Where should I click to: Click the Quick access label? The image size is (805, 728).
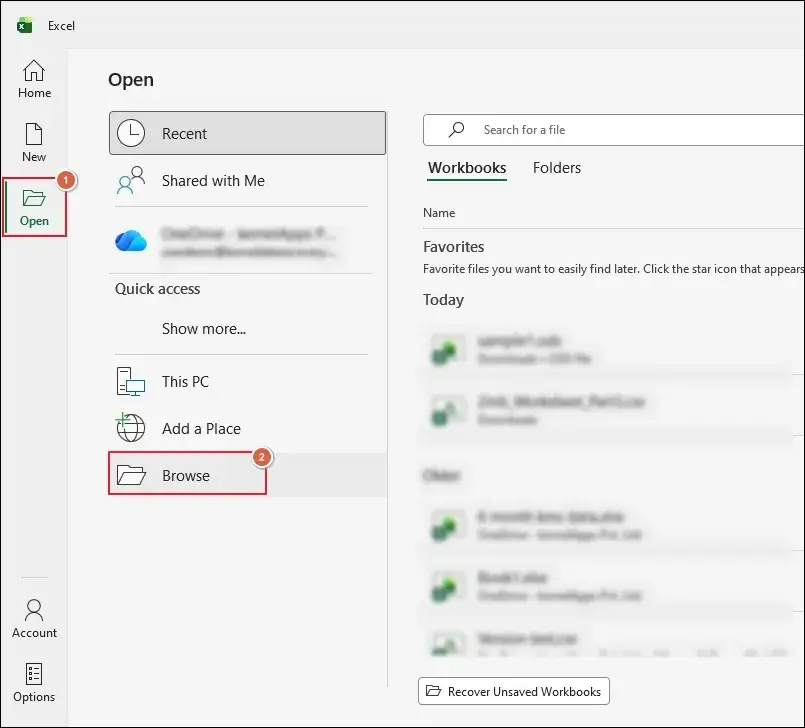pos(158,289)
